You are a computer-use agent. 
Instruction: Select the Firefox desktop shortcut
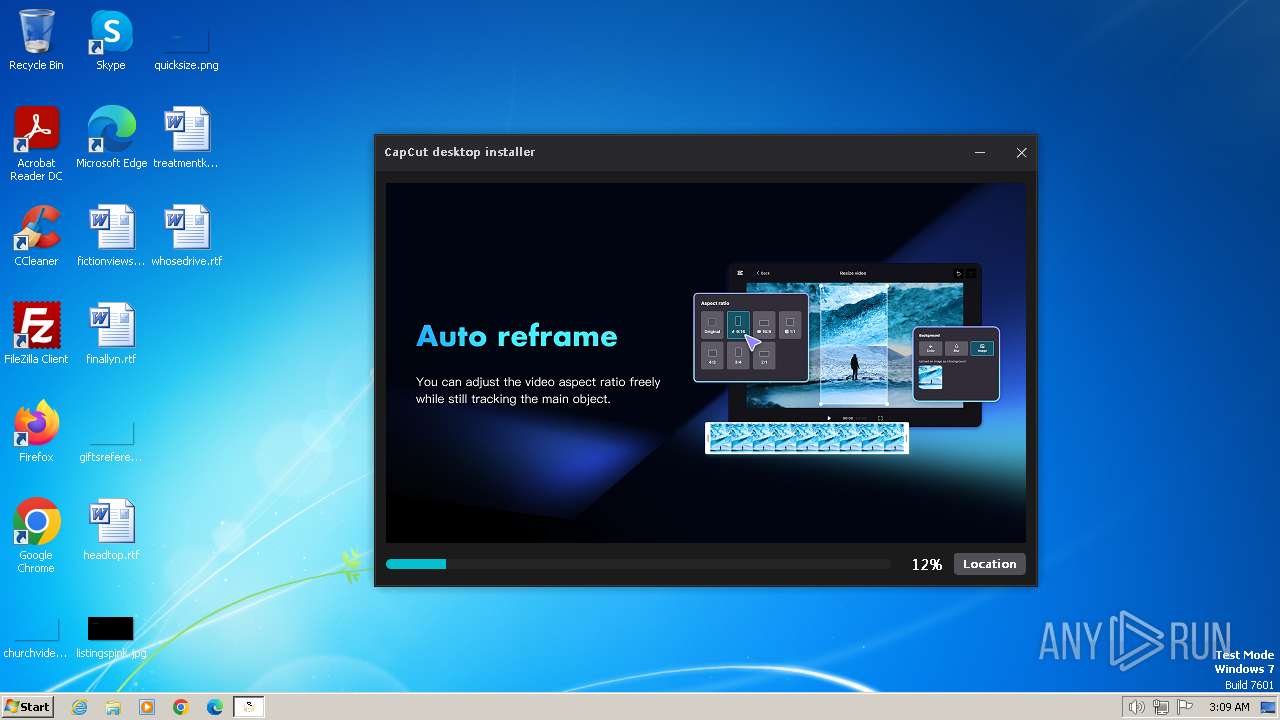pos(36,433)
